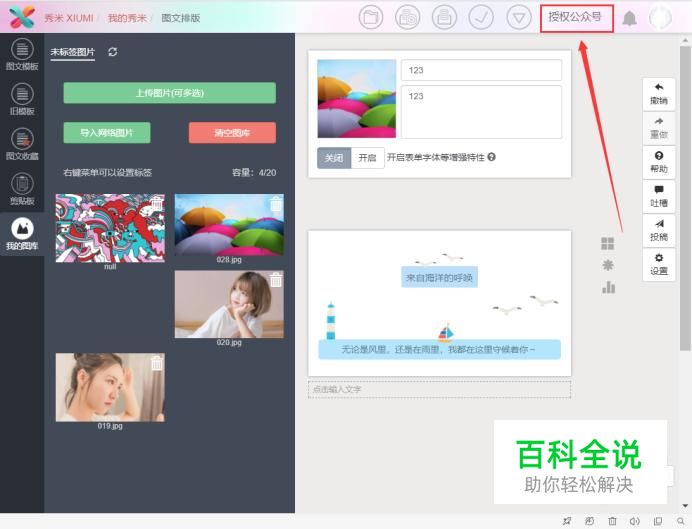Click the red 清空图库 button
The width and height of the screenshot is (692, 529).
[x=232, y=132]
